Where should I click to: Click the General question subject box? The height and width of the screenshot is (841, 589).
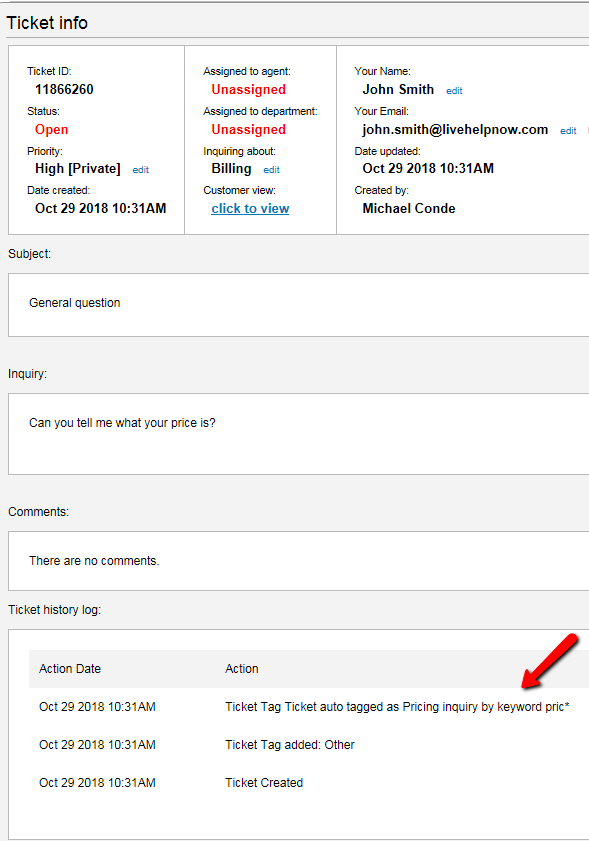tap(298, 305)
